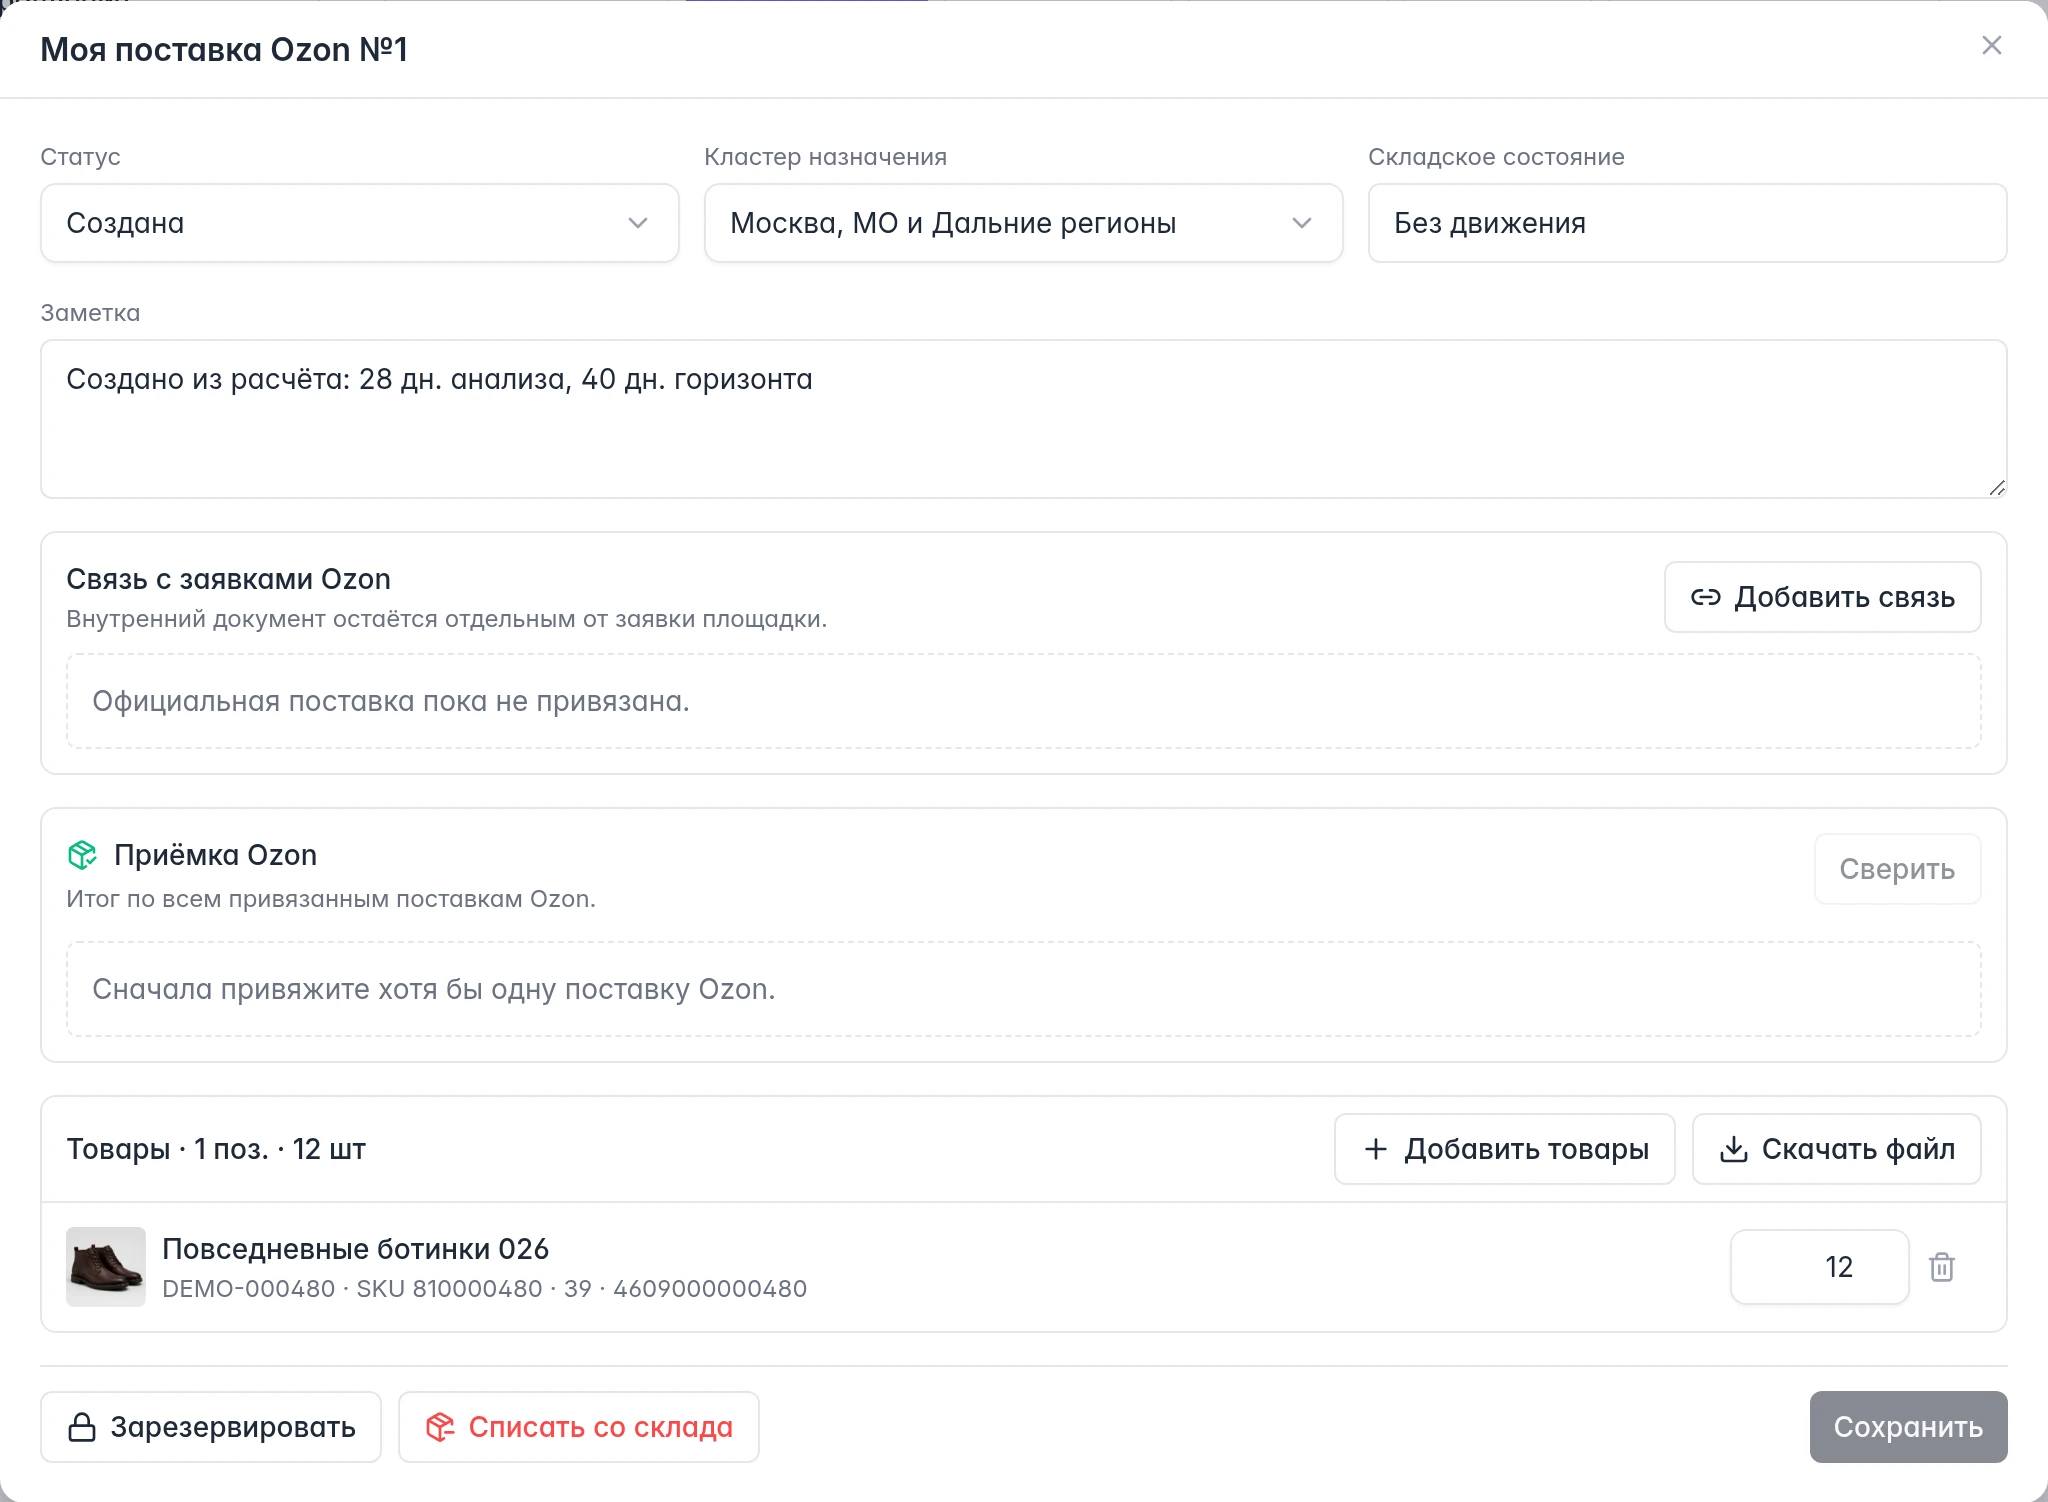Select the Повседневные ботинки 026 product name
The height and width of the screenshot is (1502, 2048).
click(355, 1249)
